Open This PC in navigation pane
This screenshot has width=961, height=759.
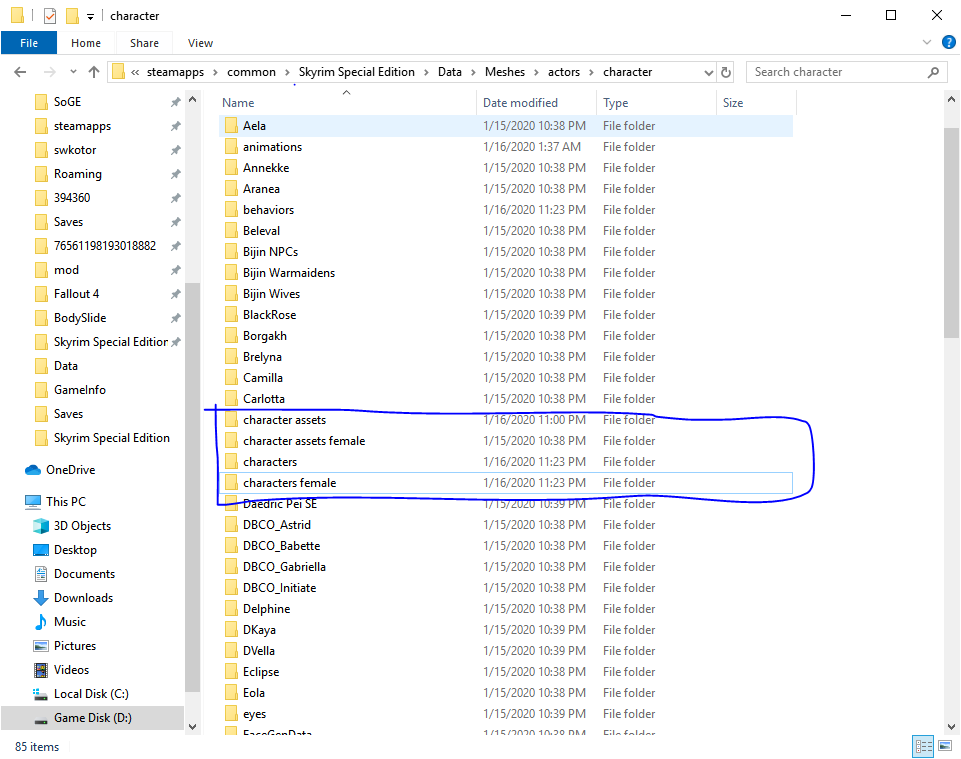point(66,502)
